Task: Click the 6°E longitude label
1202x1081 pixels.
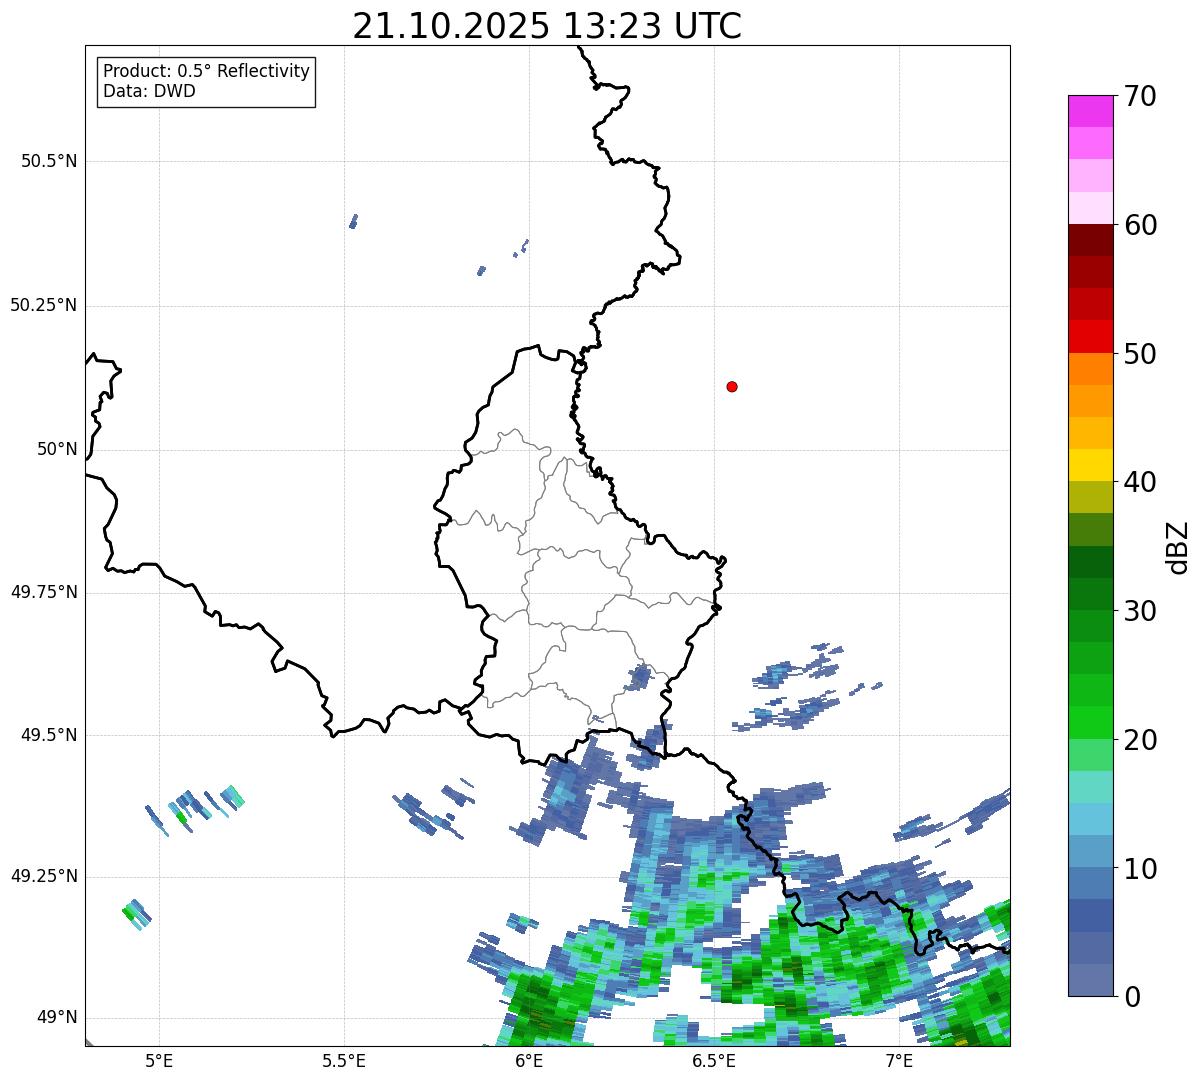Action: point(529,1060)
